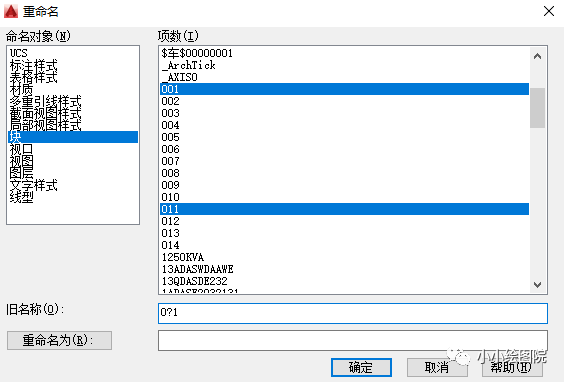
Task: Select 截面视图样式 in the object list
Action: [x=73, y=113]
